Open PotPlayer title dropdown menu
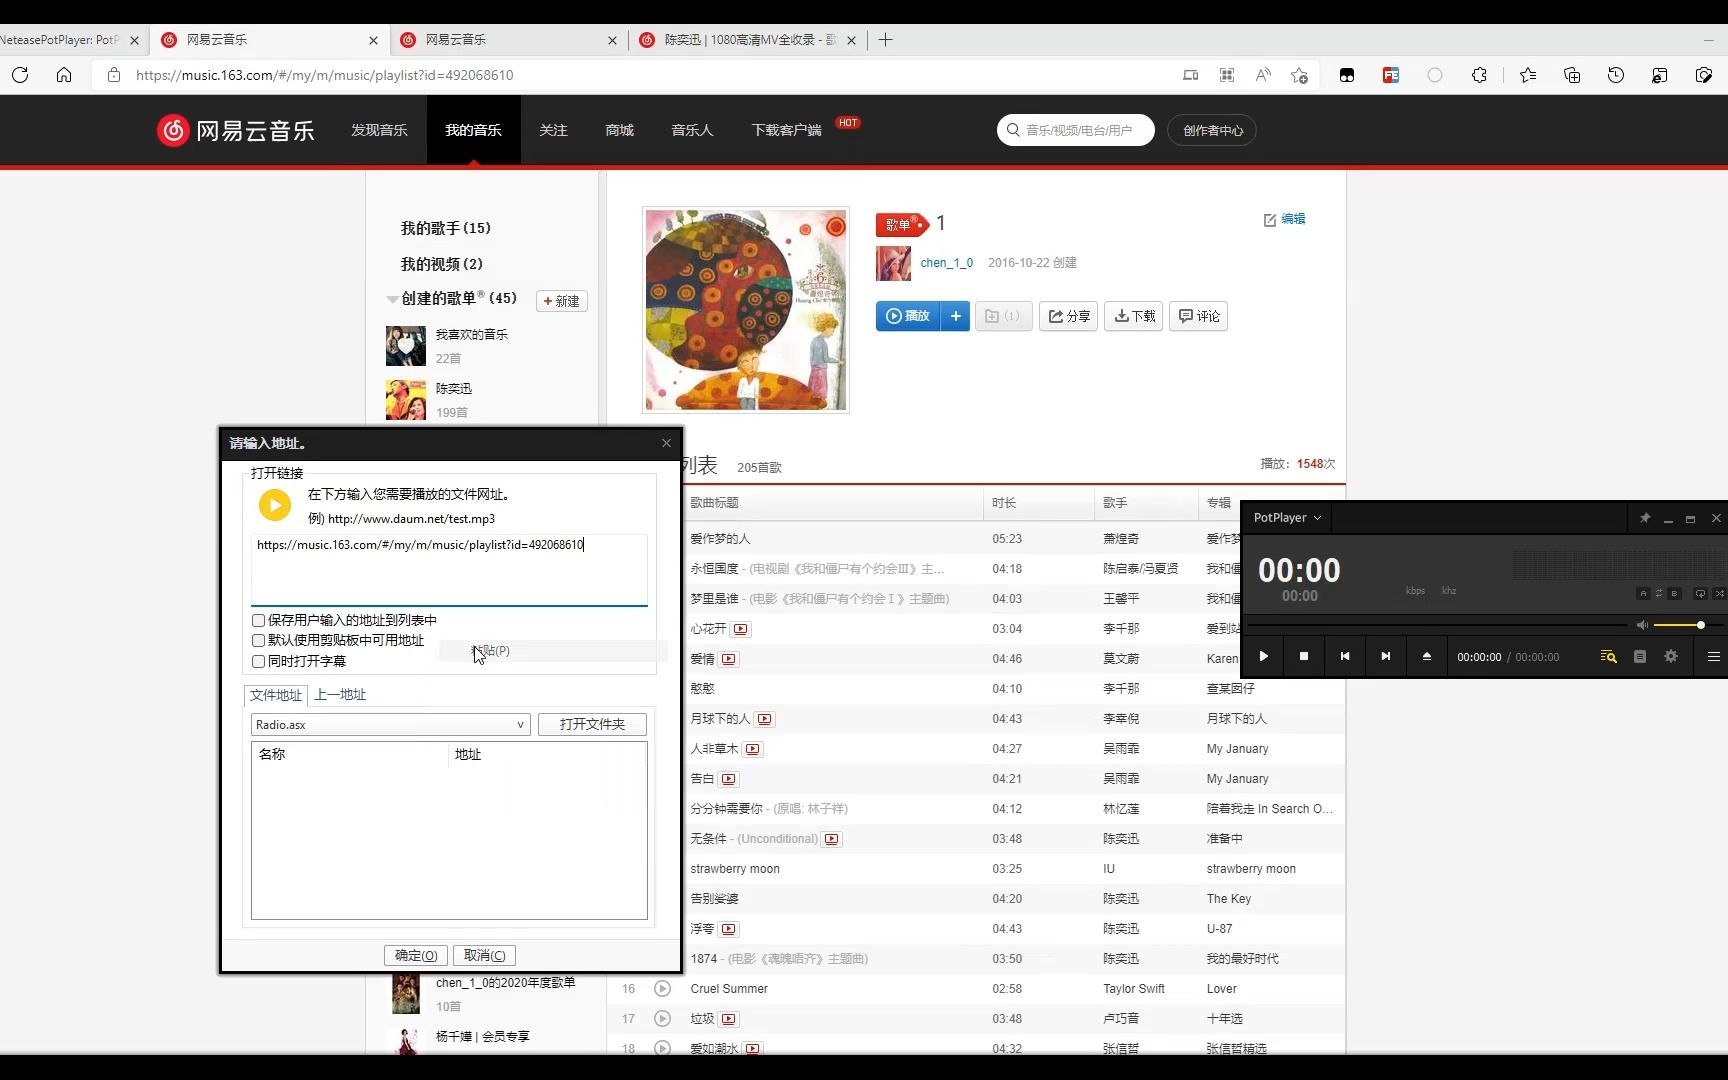 tap(1287, 518)
